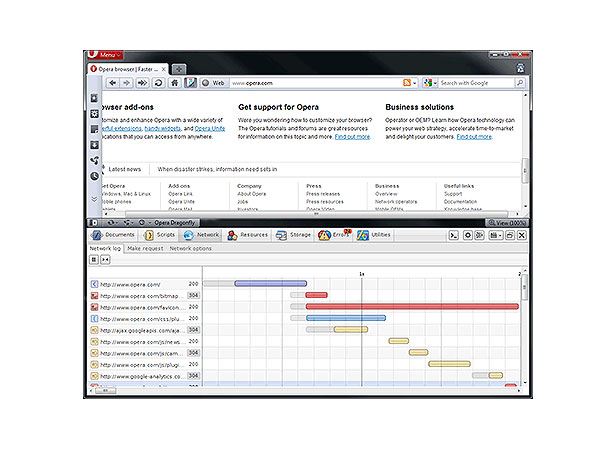Open the Downloads panel in sidebar
This screenshot has height=450, width=615.
pos(94,145)
